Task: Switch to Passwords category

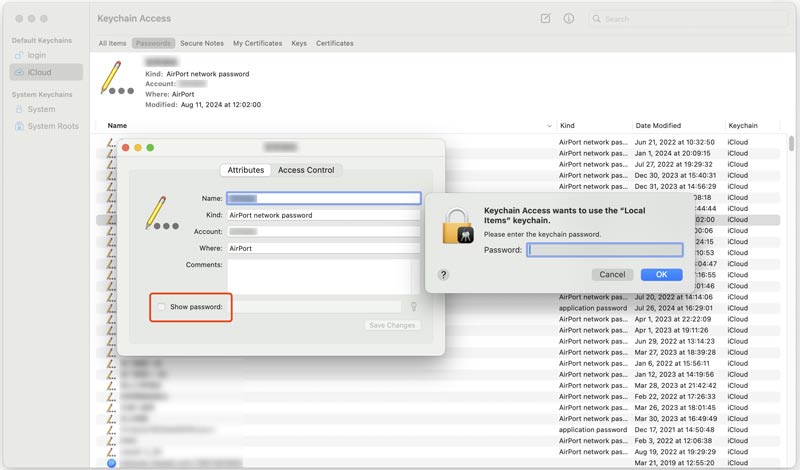Action: (153, 43)
